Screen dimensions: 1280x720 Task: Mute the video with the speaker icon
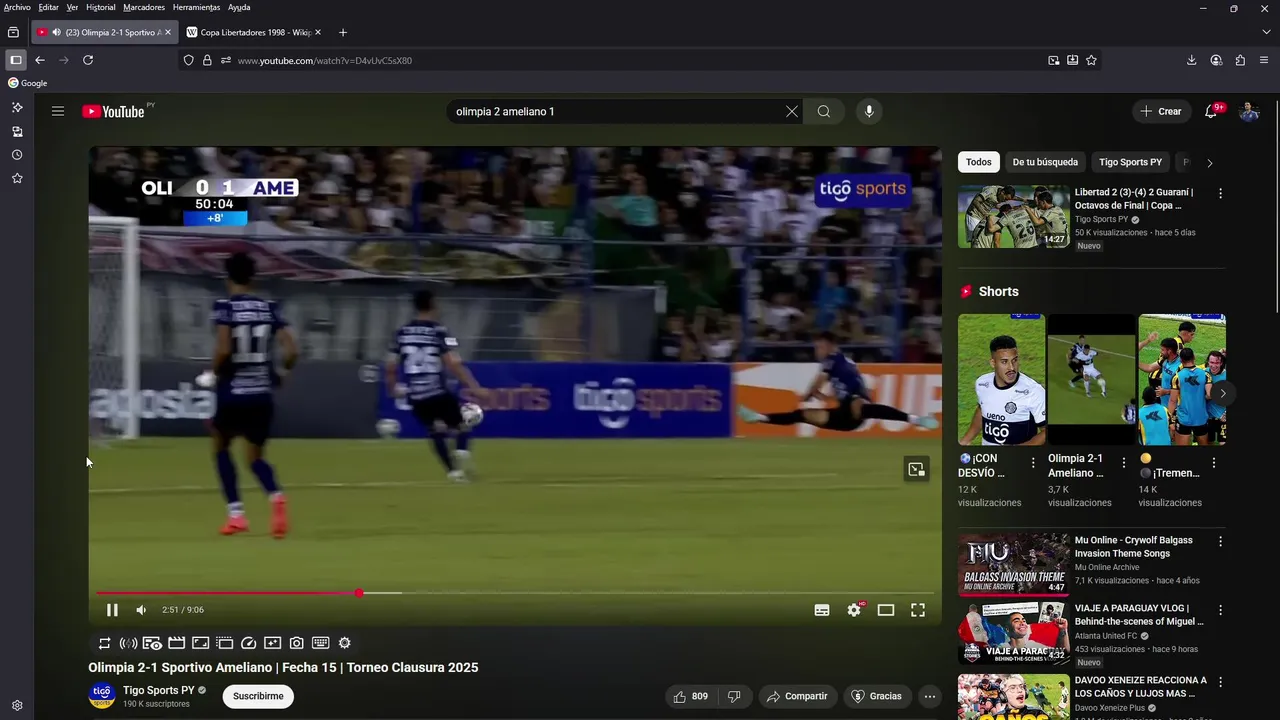141,610
